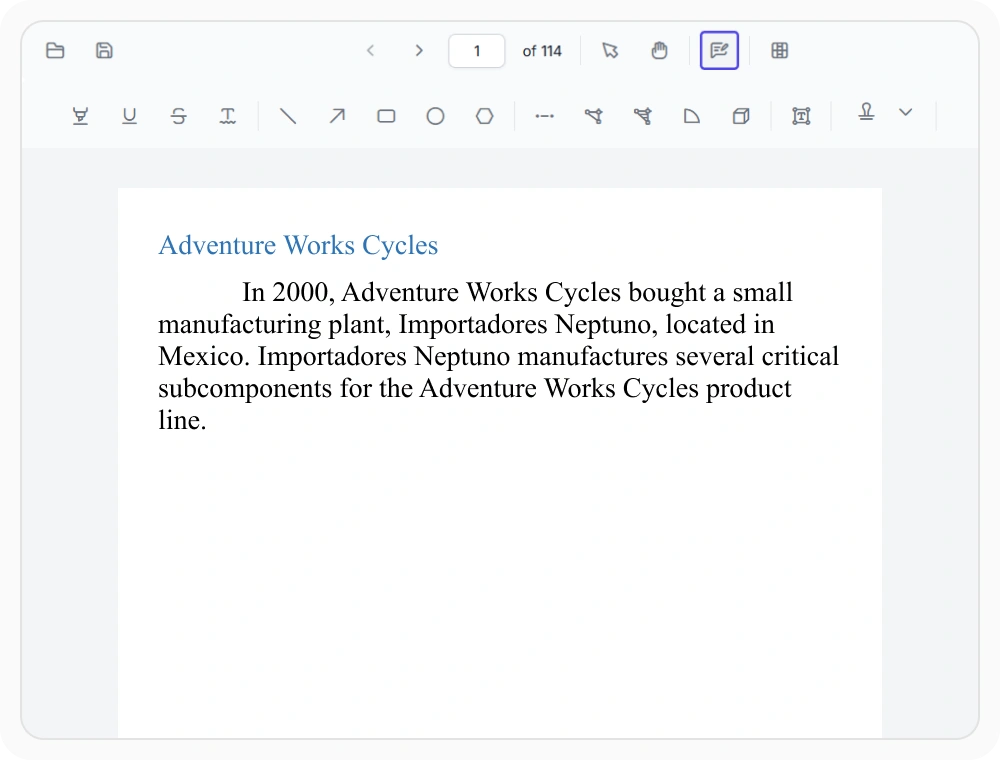The image size is (1000, 760).
Task: Go to next page arrow
Action: pos(419,50)
